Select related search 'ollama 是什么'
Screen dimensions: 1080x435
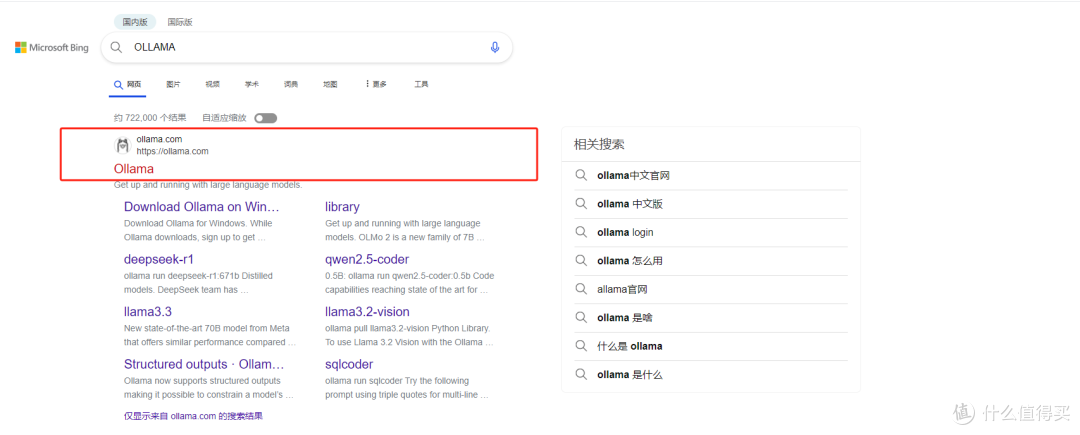[x=630, y=374]
